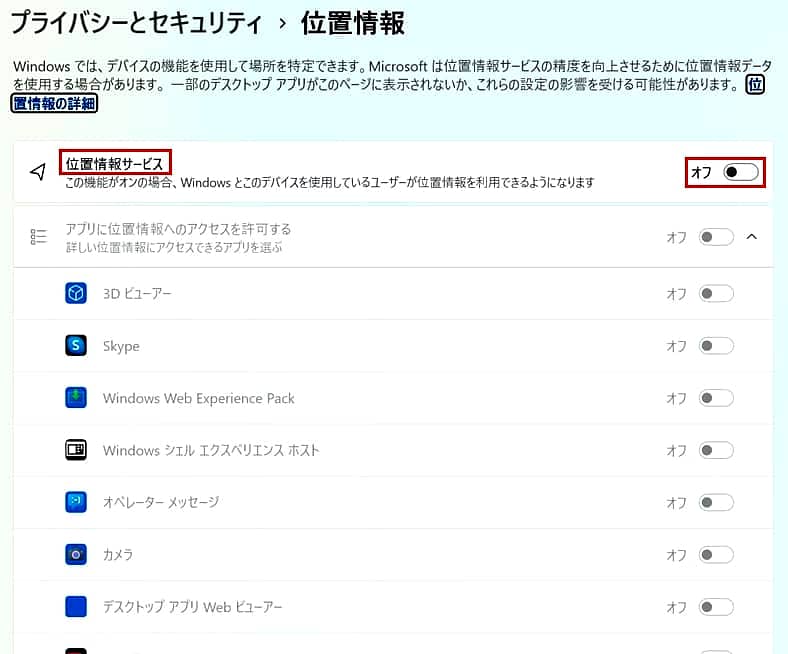Toggle switch for Windows Web Experience Pack
This screenshot has height=654, width=788.
pyautogui.click(x=716, y=398)
